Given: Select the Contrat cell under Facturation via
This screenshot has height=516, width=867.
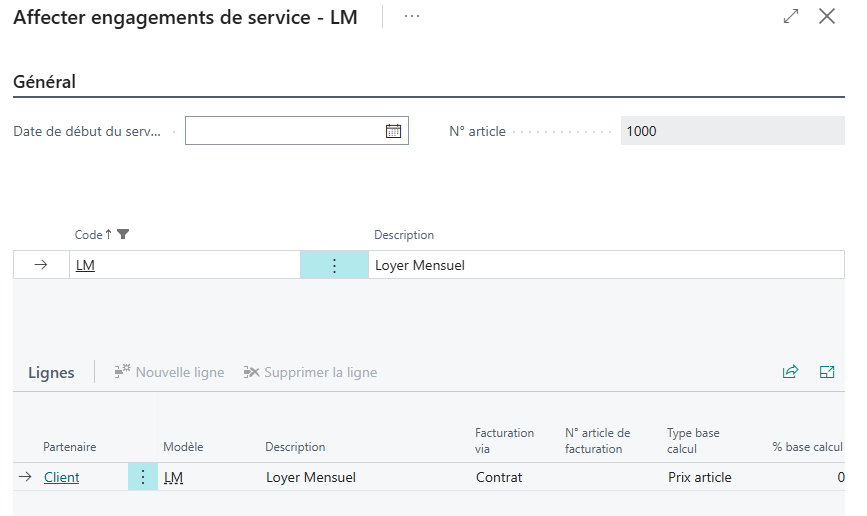Looking at the screenshot, I should pos(499,477).
